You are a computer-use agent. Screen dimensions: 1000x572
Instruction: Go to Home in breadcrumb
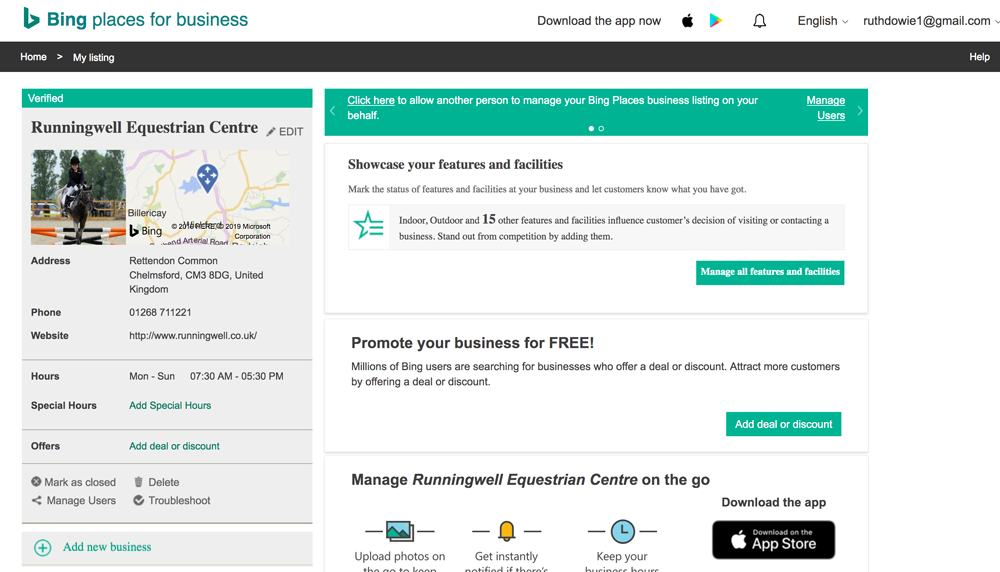33,57
